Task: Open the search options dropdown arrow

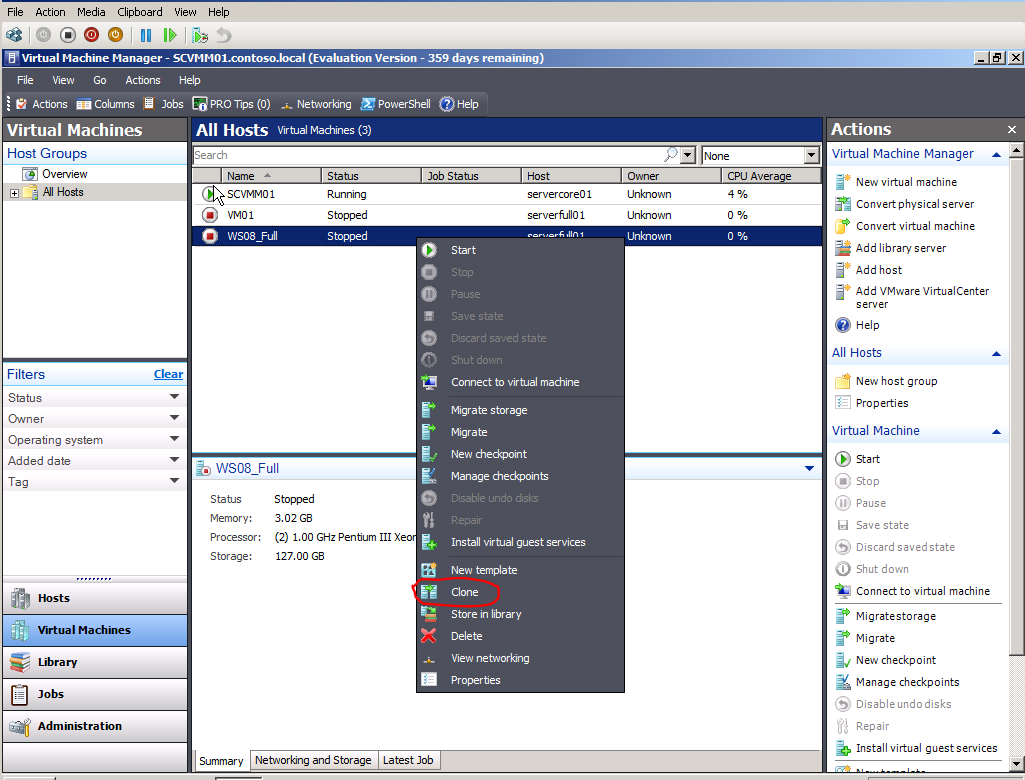Action: click(687, 155)
